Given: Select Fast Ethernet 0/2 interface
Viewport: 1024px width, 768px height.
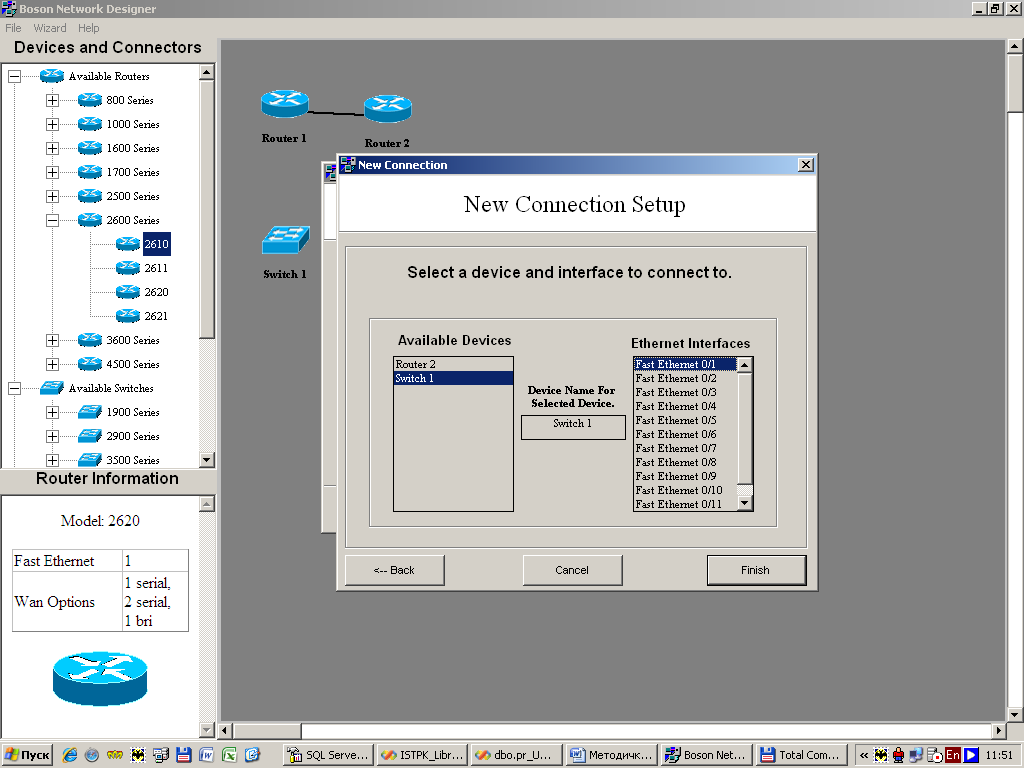Looking at the screenshot, I should click(x=685, y=378).
